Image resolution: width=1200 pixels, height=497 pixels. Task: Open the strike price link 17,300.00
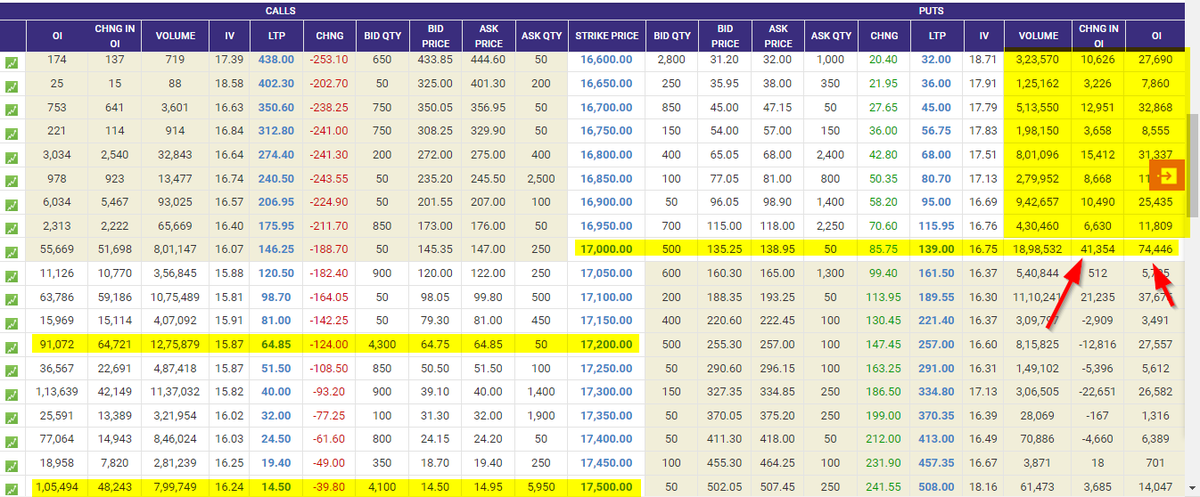pos(606,391)
